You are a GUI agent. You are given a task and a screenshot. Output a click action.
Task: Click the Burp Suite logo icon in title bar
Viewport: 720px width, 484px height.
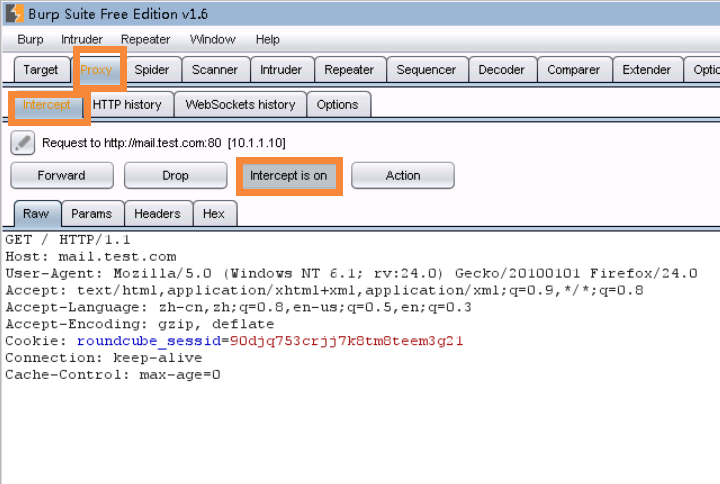pyautogui.click(x=14, y=13)
